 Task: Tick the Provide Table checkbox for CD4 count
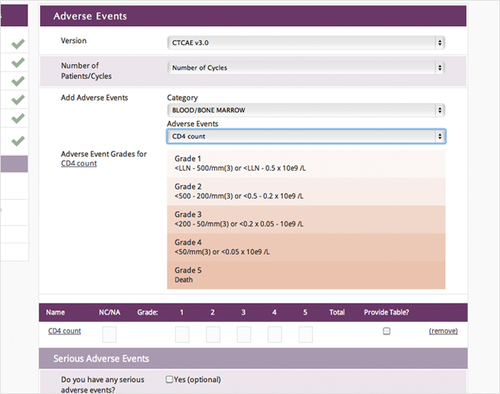pos(386,331)
